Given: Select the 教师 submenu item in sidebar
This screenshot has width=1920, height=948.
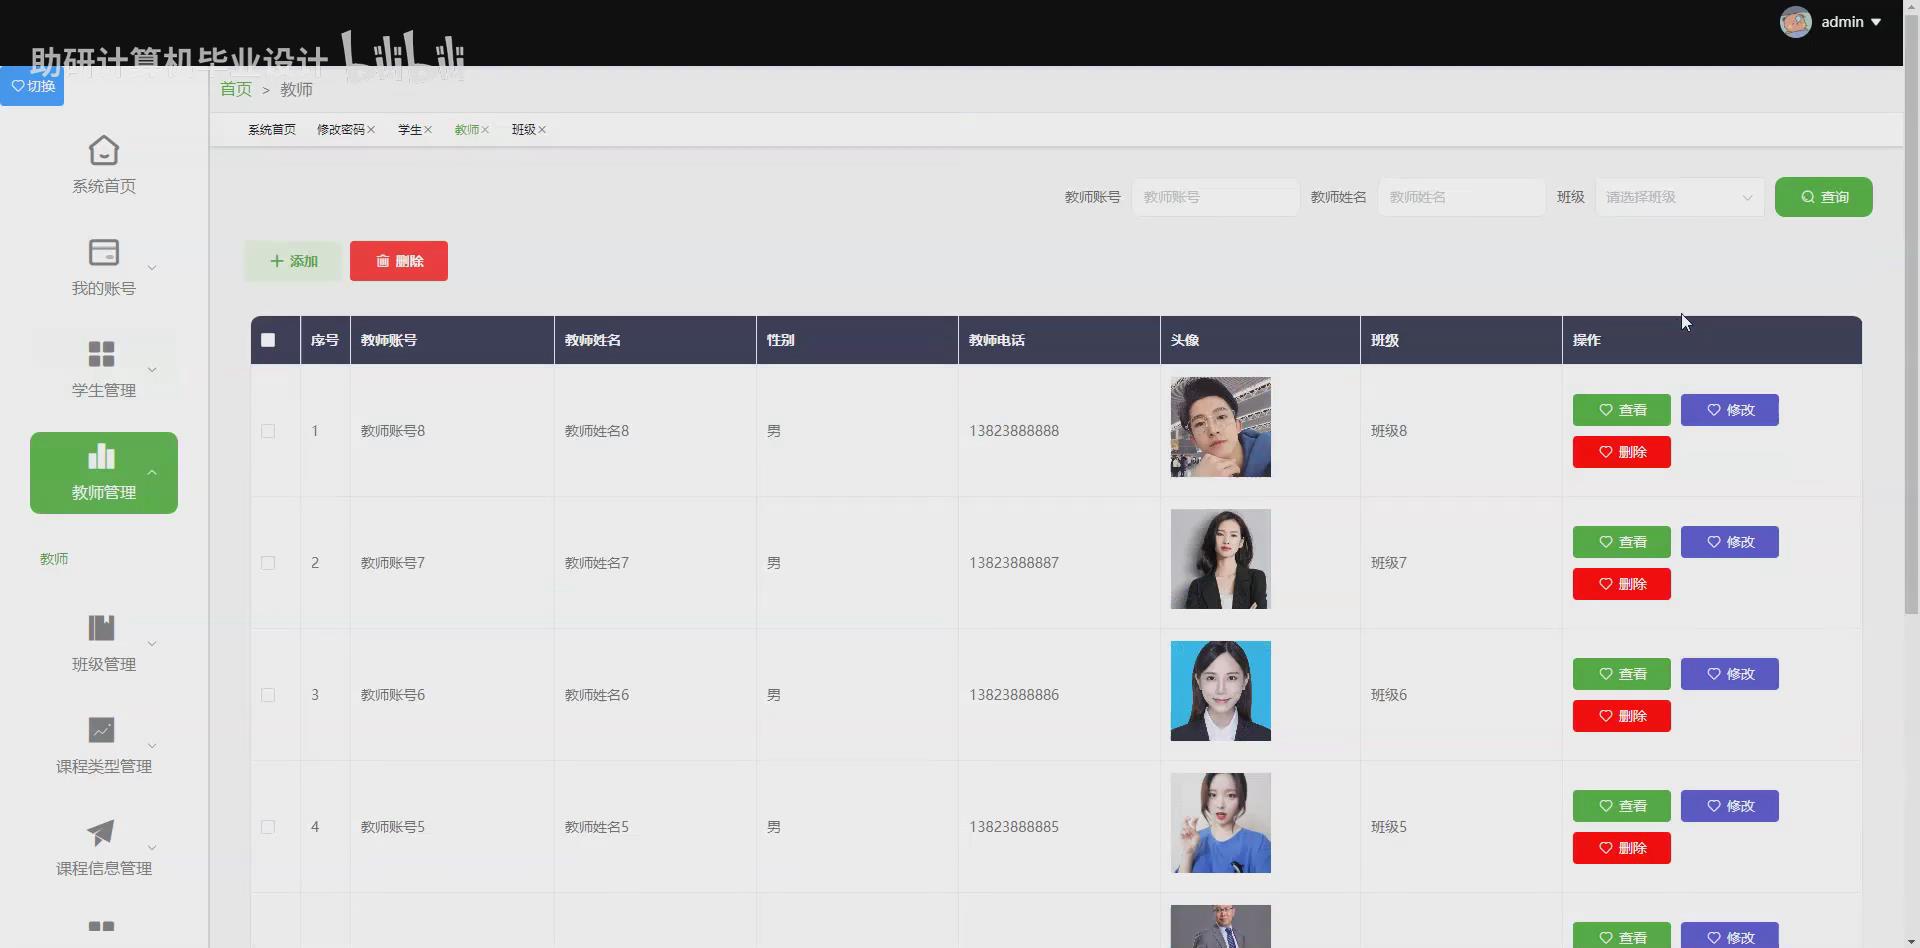Looking at the screenshot, I should tap(54, 559).
